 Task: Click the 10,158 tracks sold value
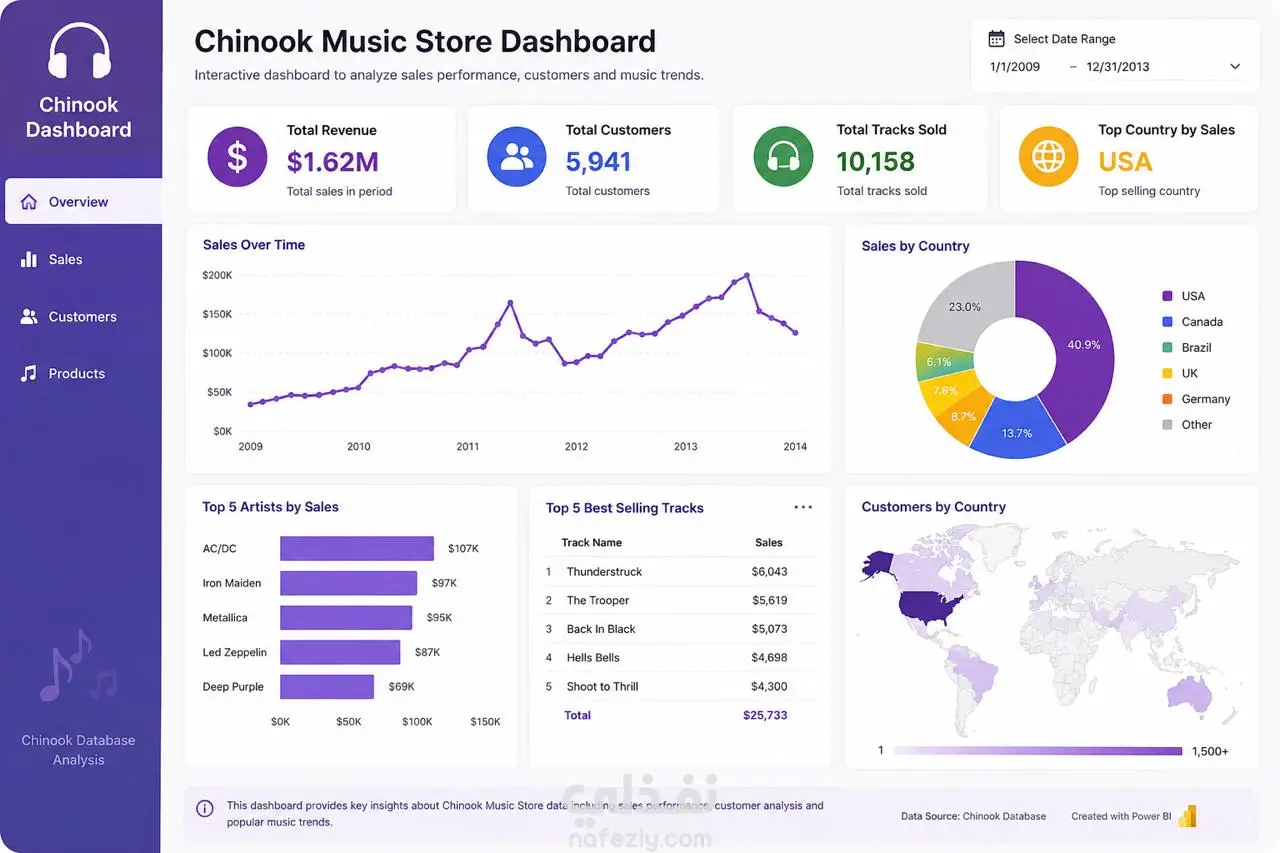click(875, 161)
